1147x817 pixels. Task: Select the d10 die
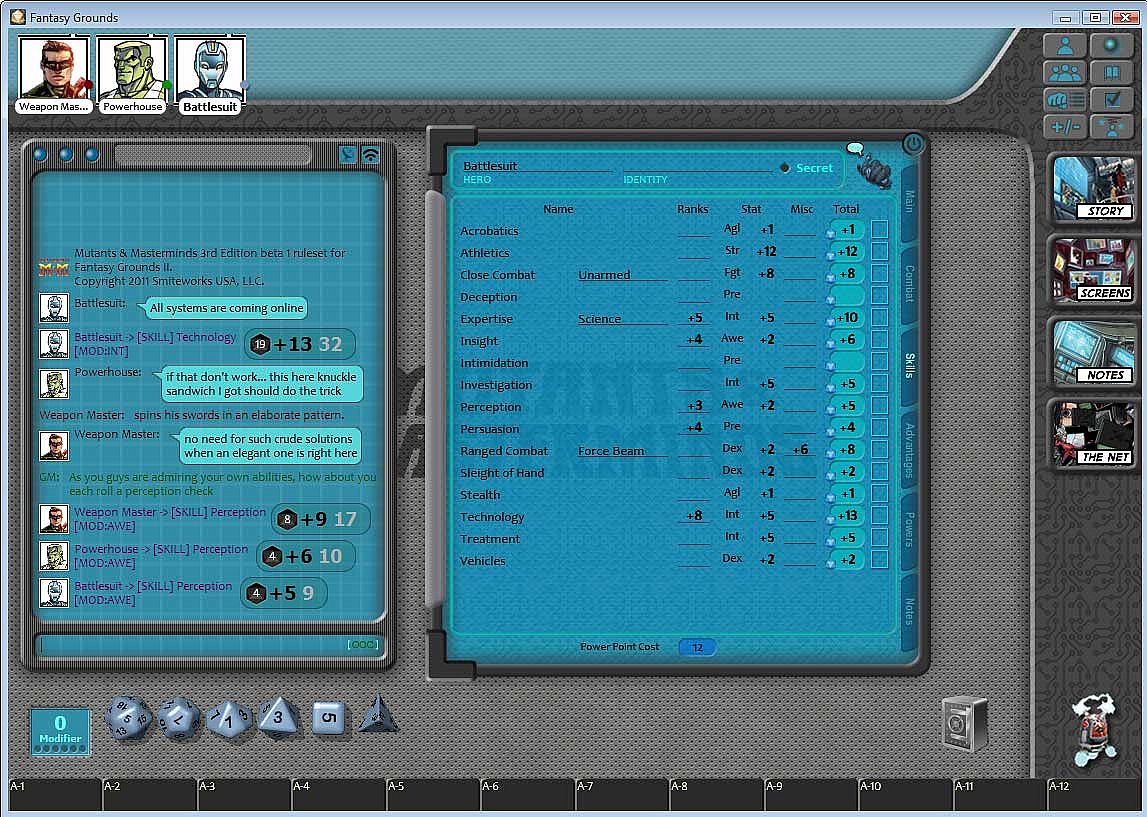pos(228,718)
